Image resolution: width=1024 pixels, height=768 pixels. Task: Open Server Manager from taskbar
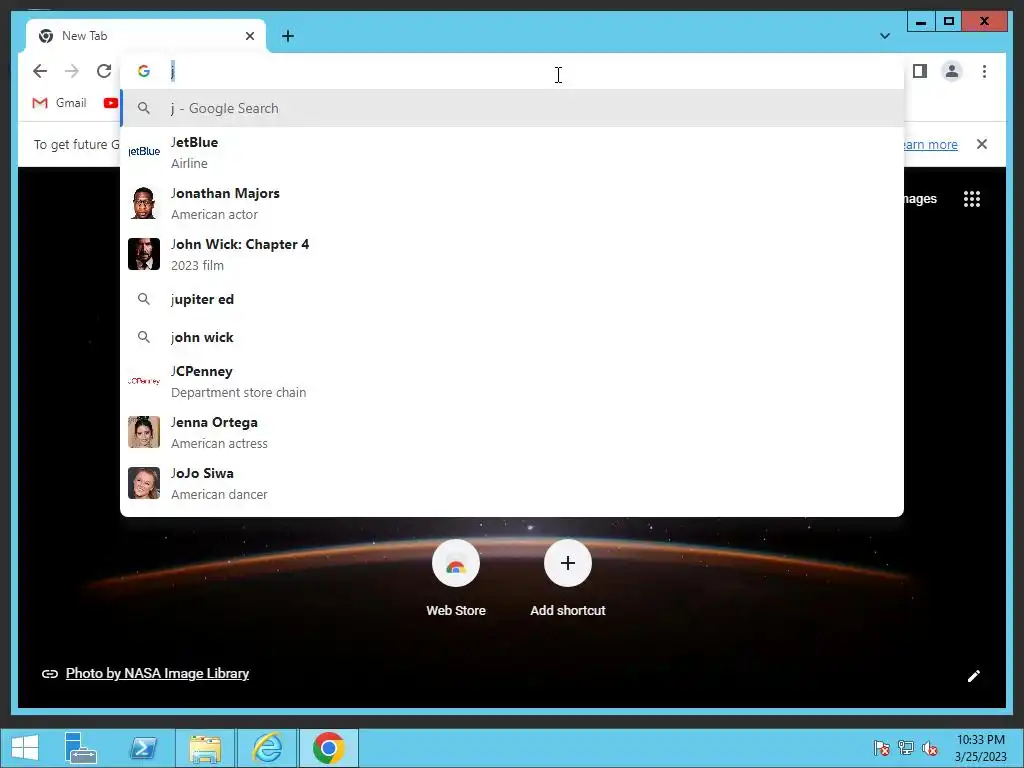[x=80, y=748]
